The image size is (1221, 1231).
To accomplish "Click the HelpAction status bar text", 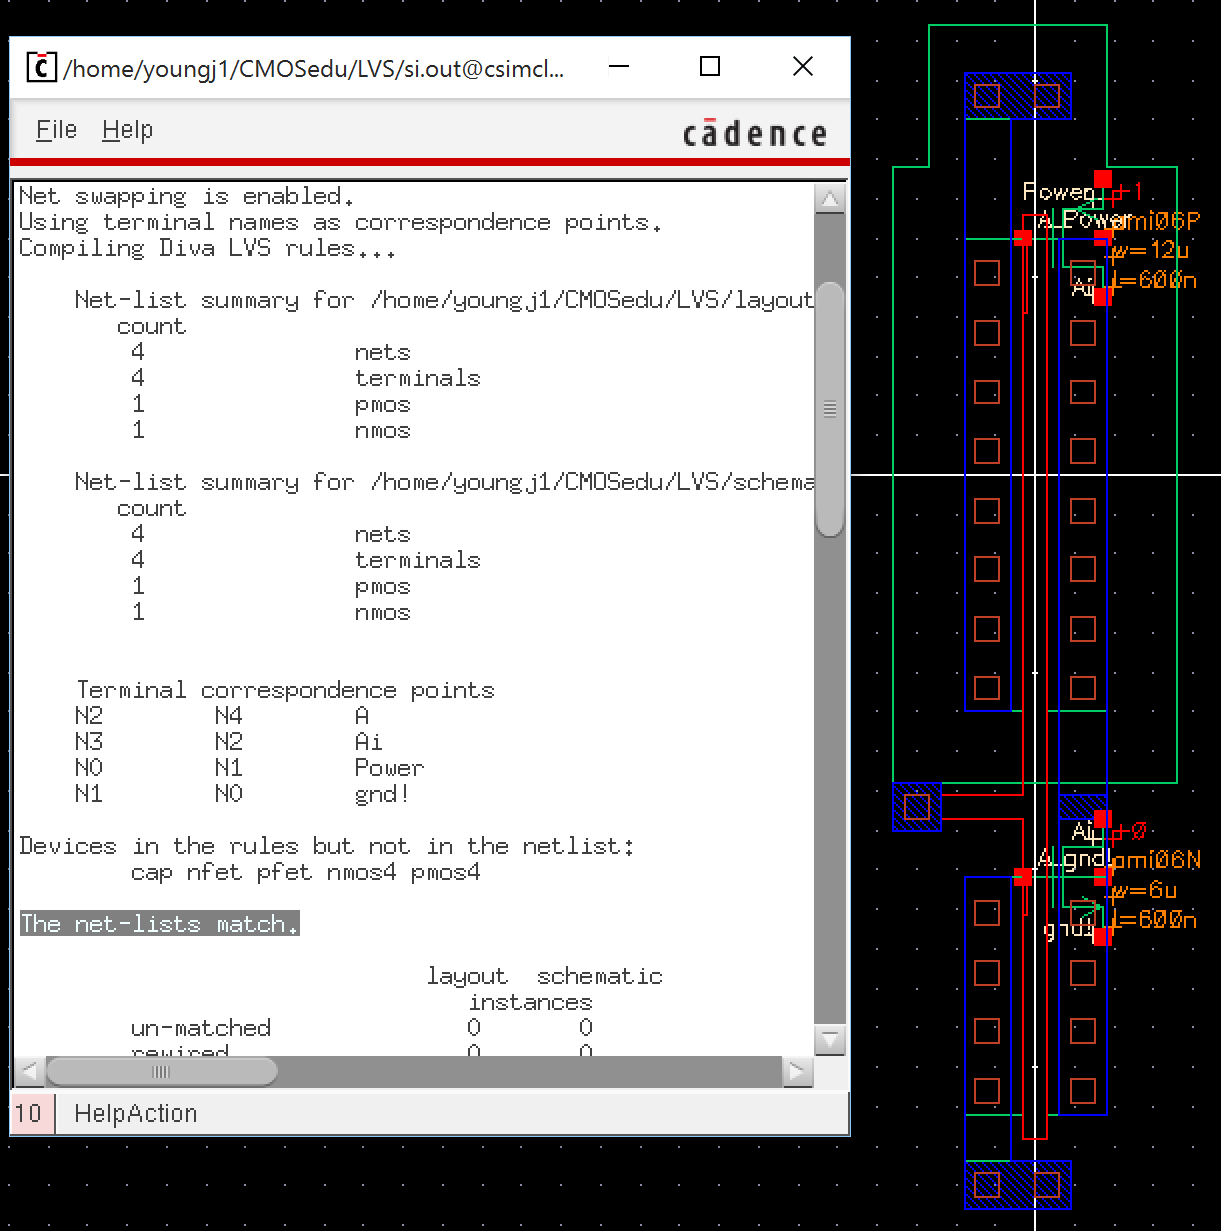I will (x=136, y=1113).
